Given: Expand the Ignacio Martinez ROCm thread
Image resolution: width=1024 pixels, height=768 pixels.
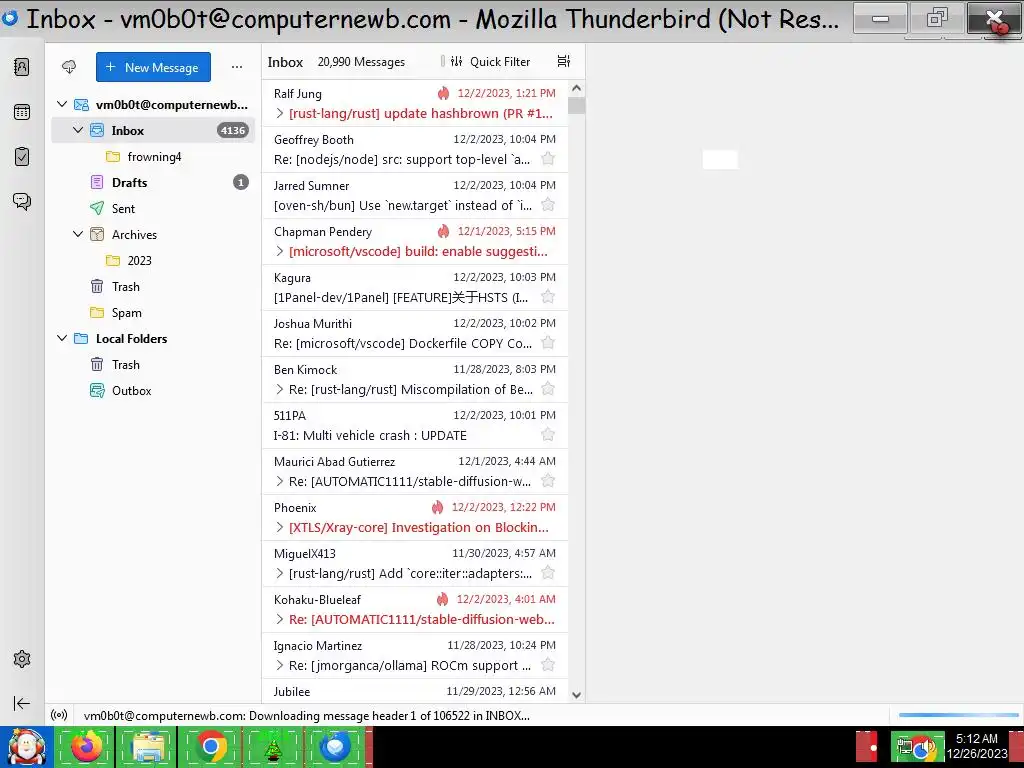Looking at the screenshot, I should pos(280,665).
